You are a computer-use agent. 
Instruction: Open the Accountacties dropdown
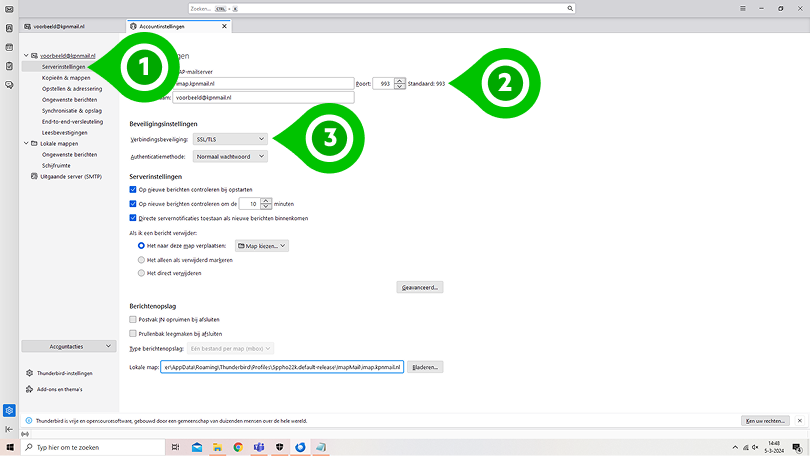click(69, 347)
